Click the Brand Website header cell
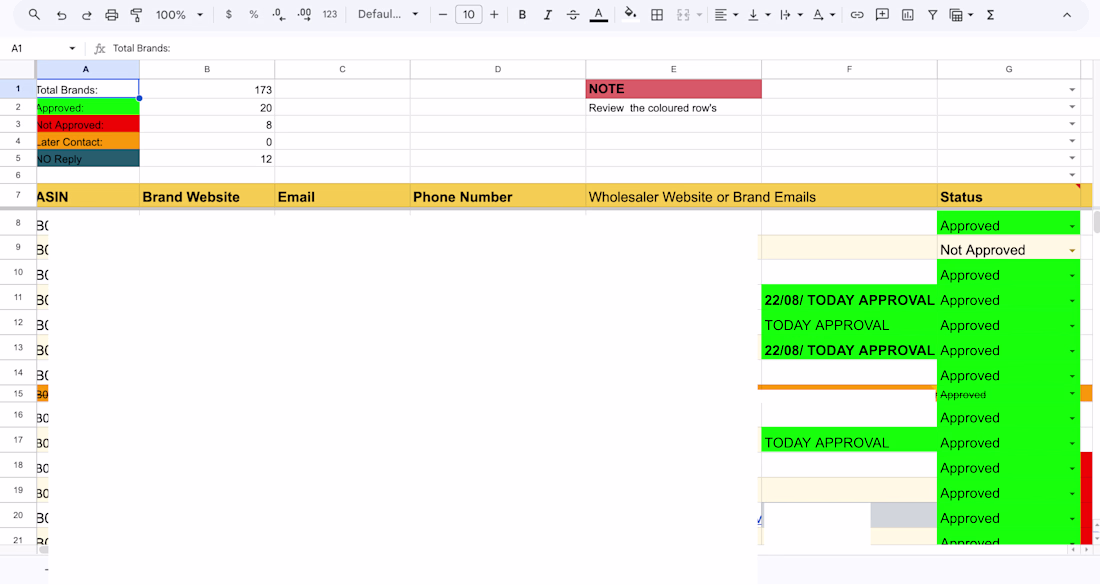The width and height of the screenshot is (1100, 585). point(207,196)
